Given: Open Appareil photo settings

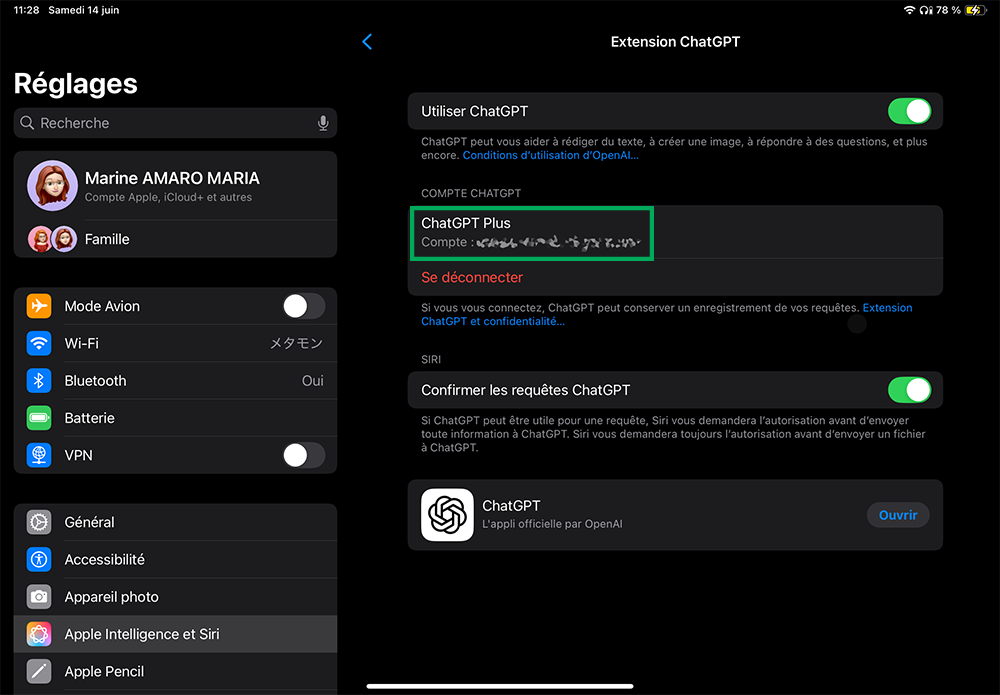Looking at the screenshot, I should pos(175,597).
